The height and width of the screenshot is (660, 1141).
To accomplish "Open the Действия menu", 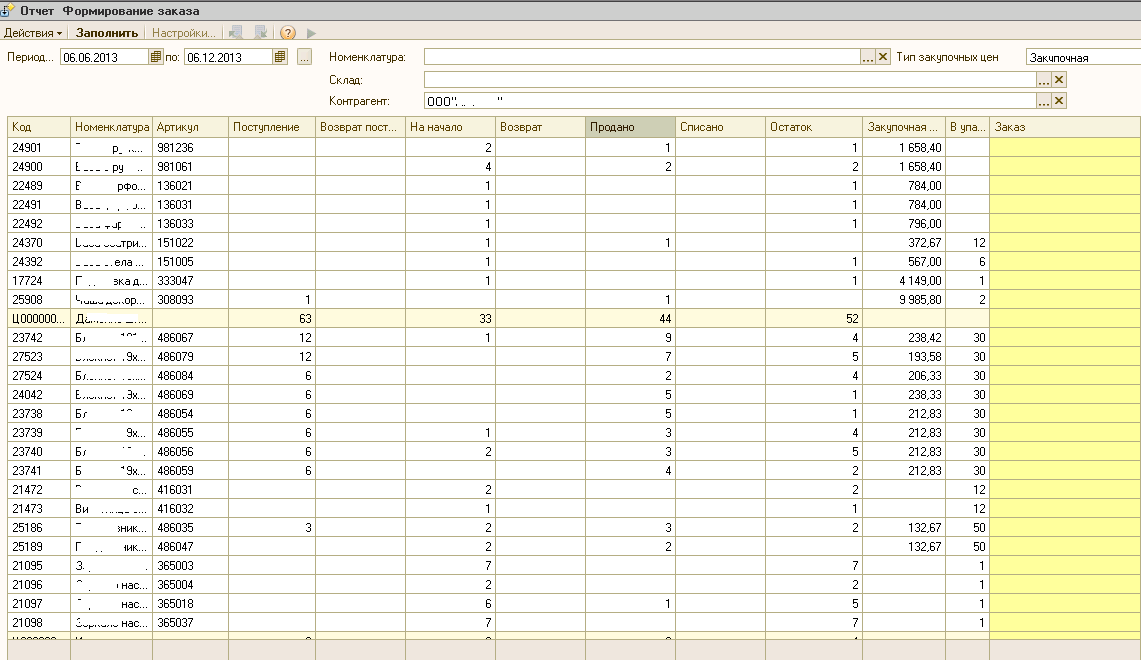I will [32, 33].
